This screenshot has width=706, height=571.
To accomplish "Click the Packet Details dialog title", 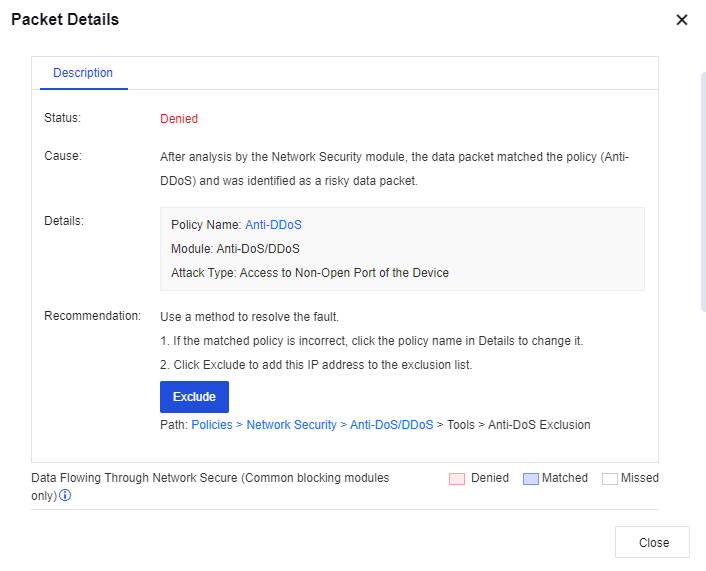I will 65,20.
